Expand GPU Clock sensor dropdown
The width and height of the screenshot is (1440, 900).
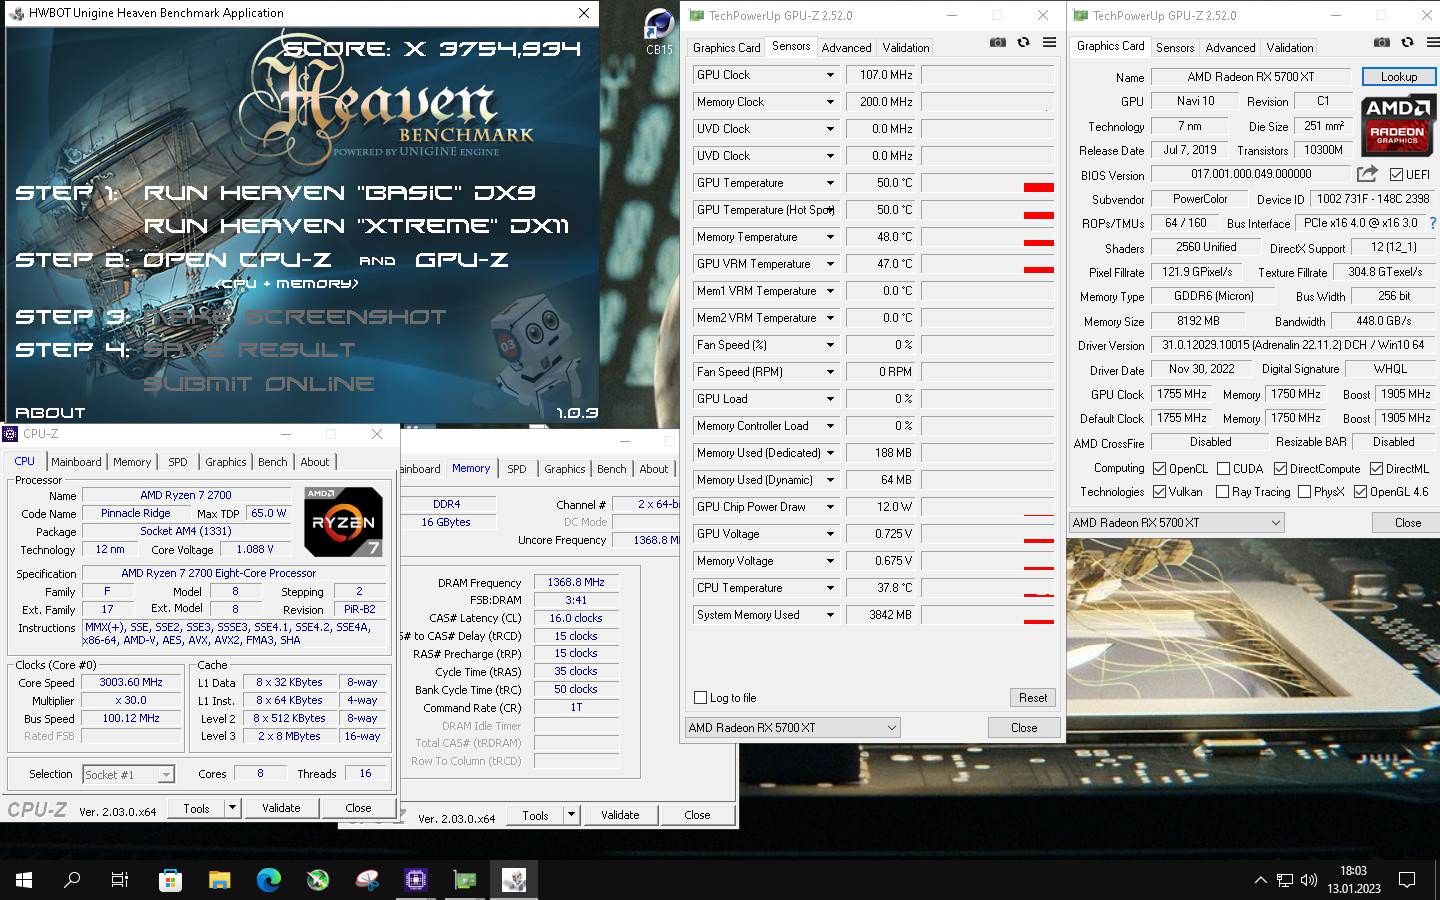tap(830, 75)
